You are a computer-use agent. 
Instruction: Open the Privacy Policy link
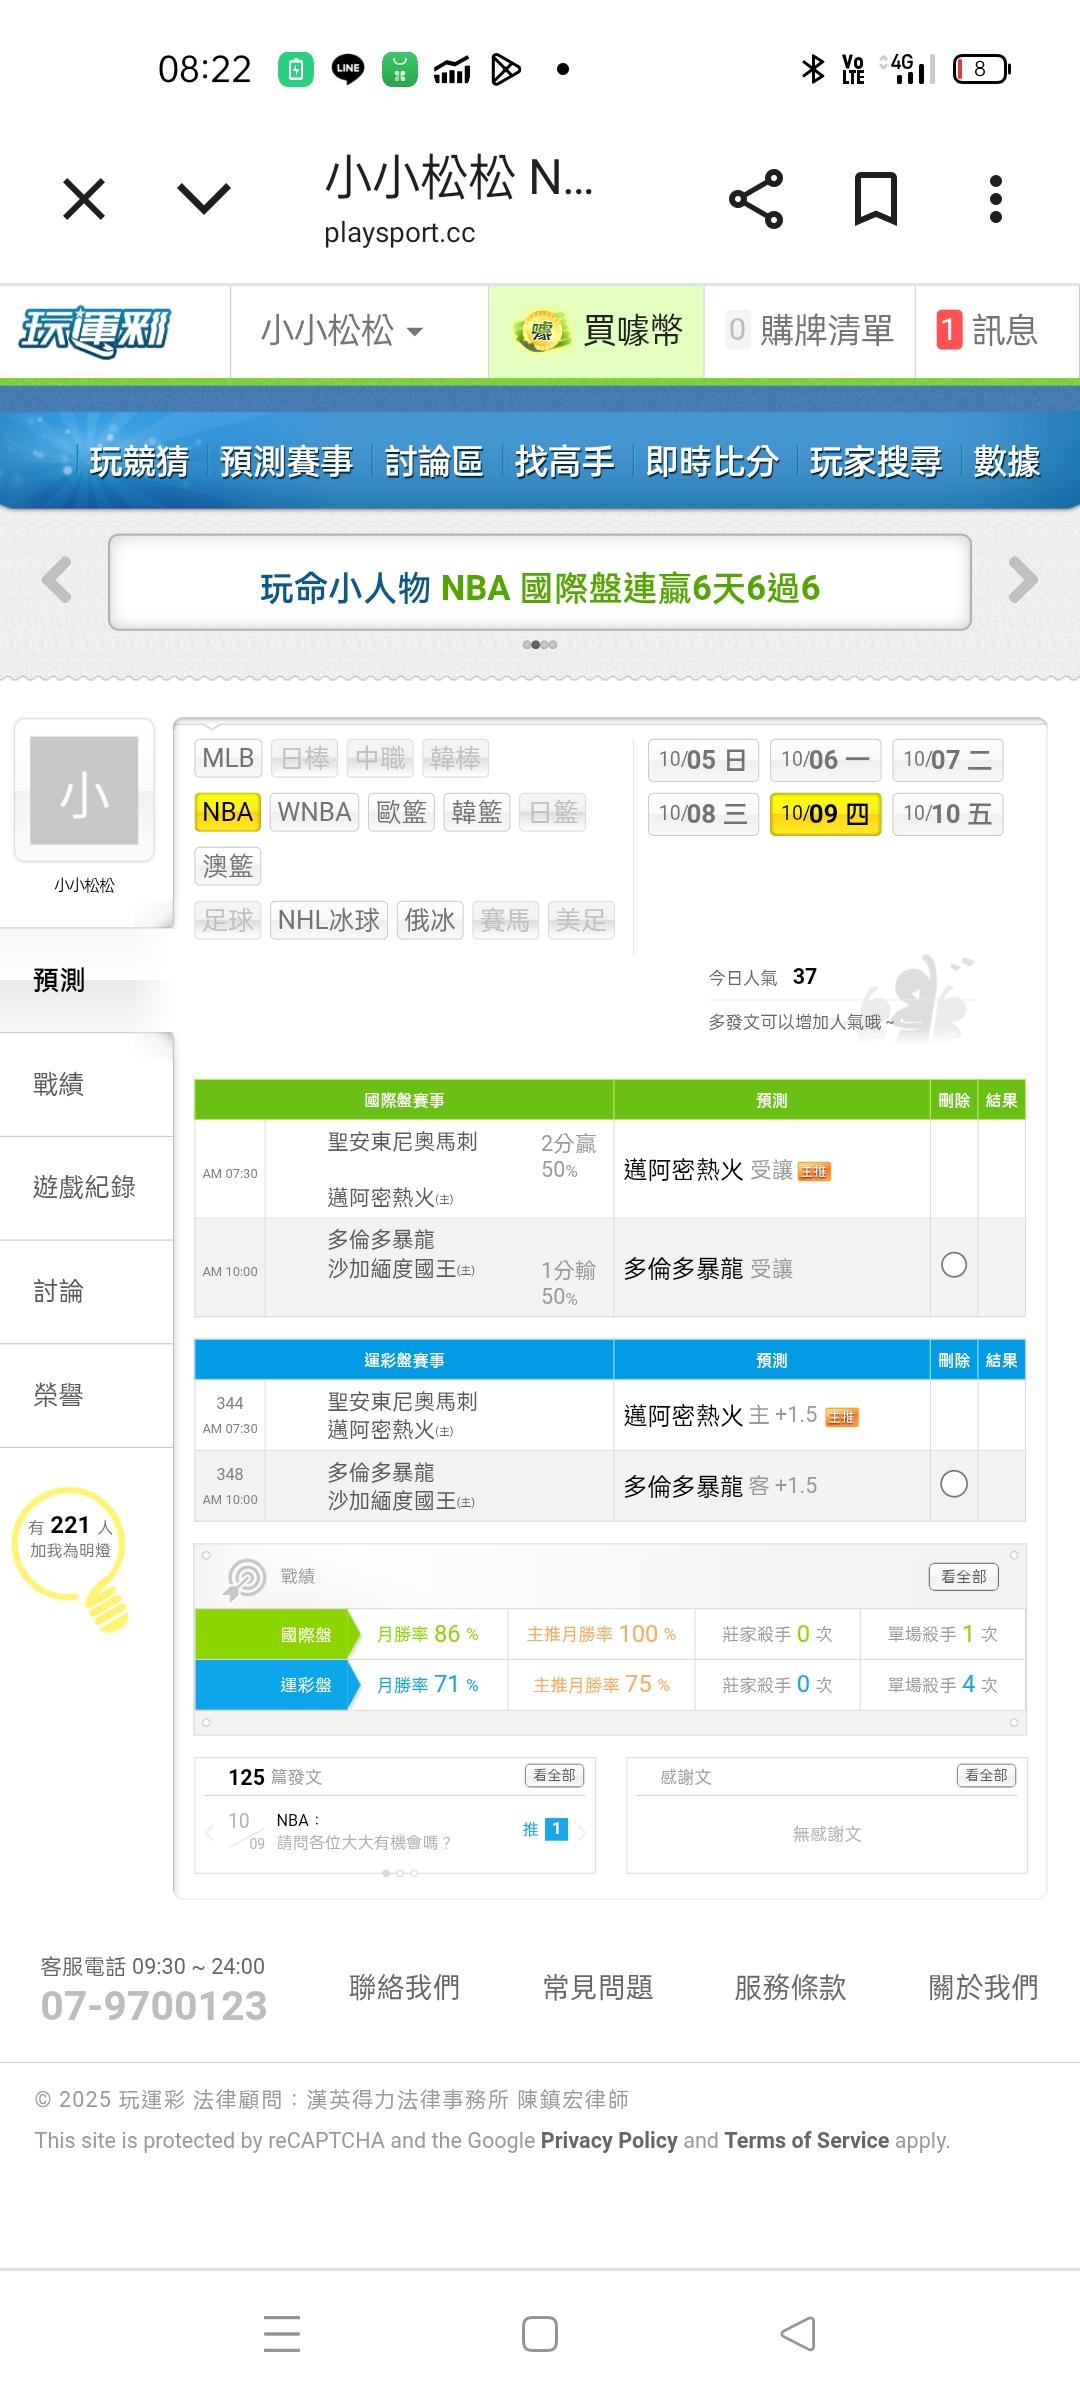pyautogui.click(x=609, y=2140)
